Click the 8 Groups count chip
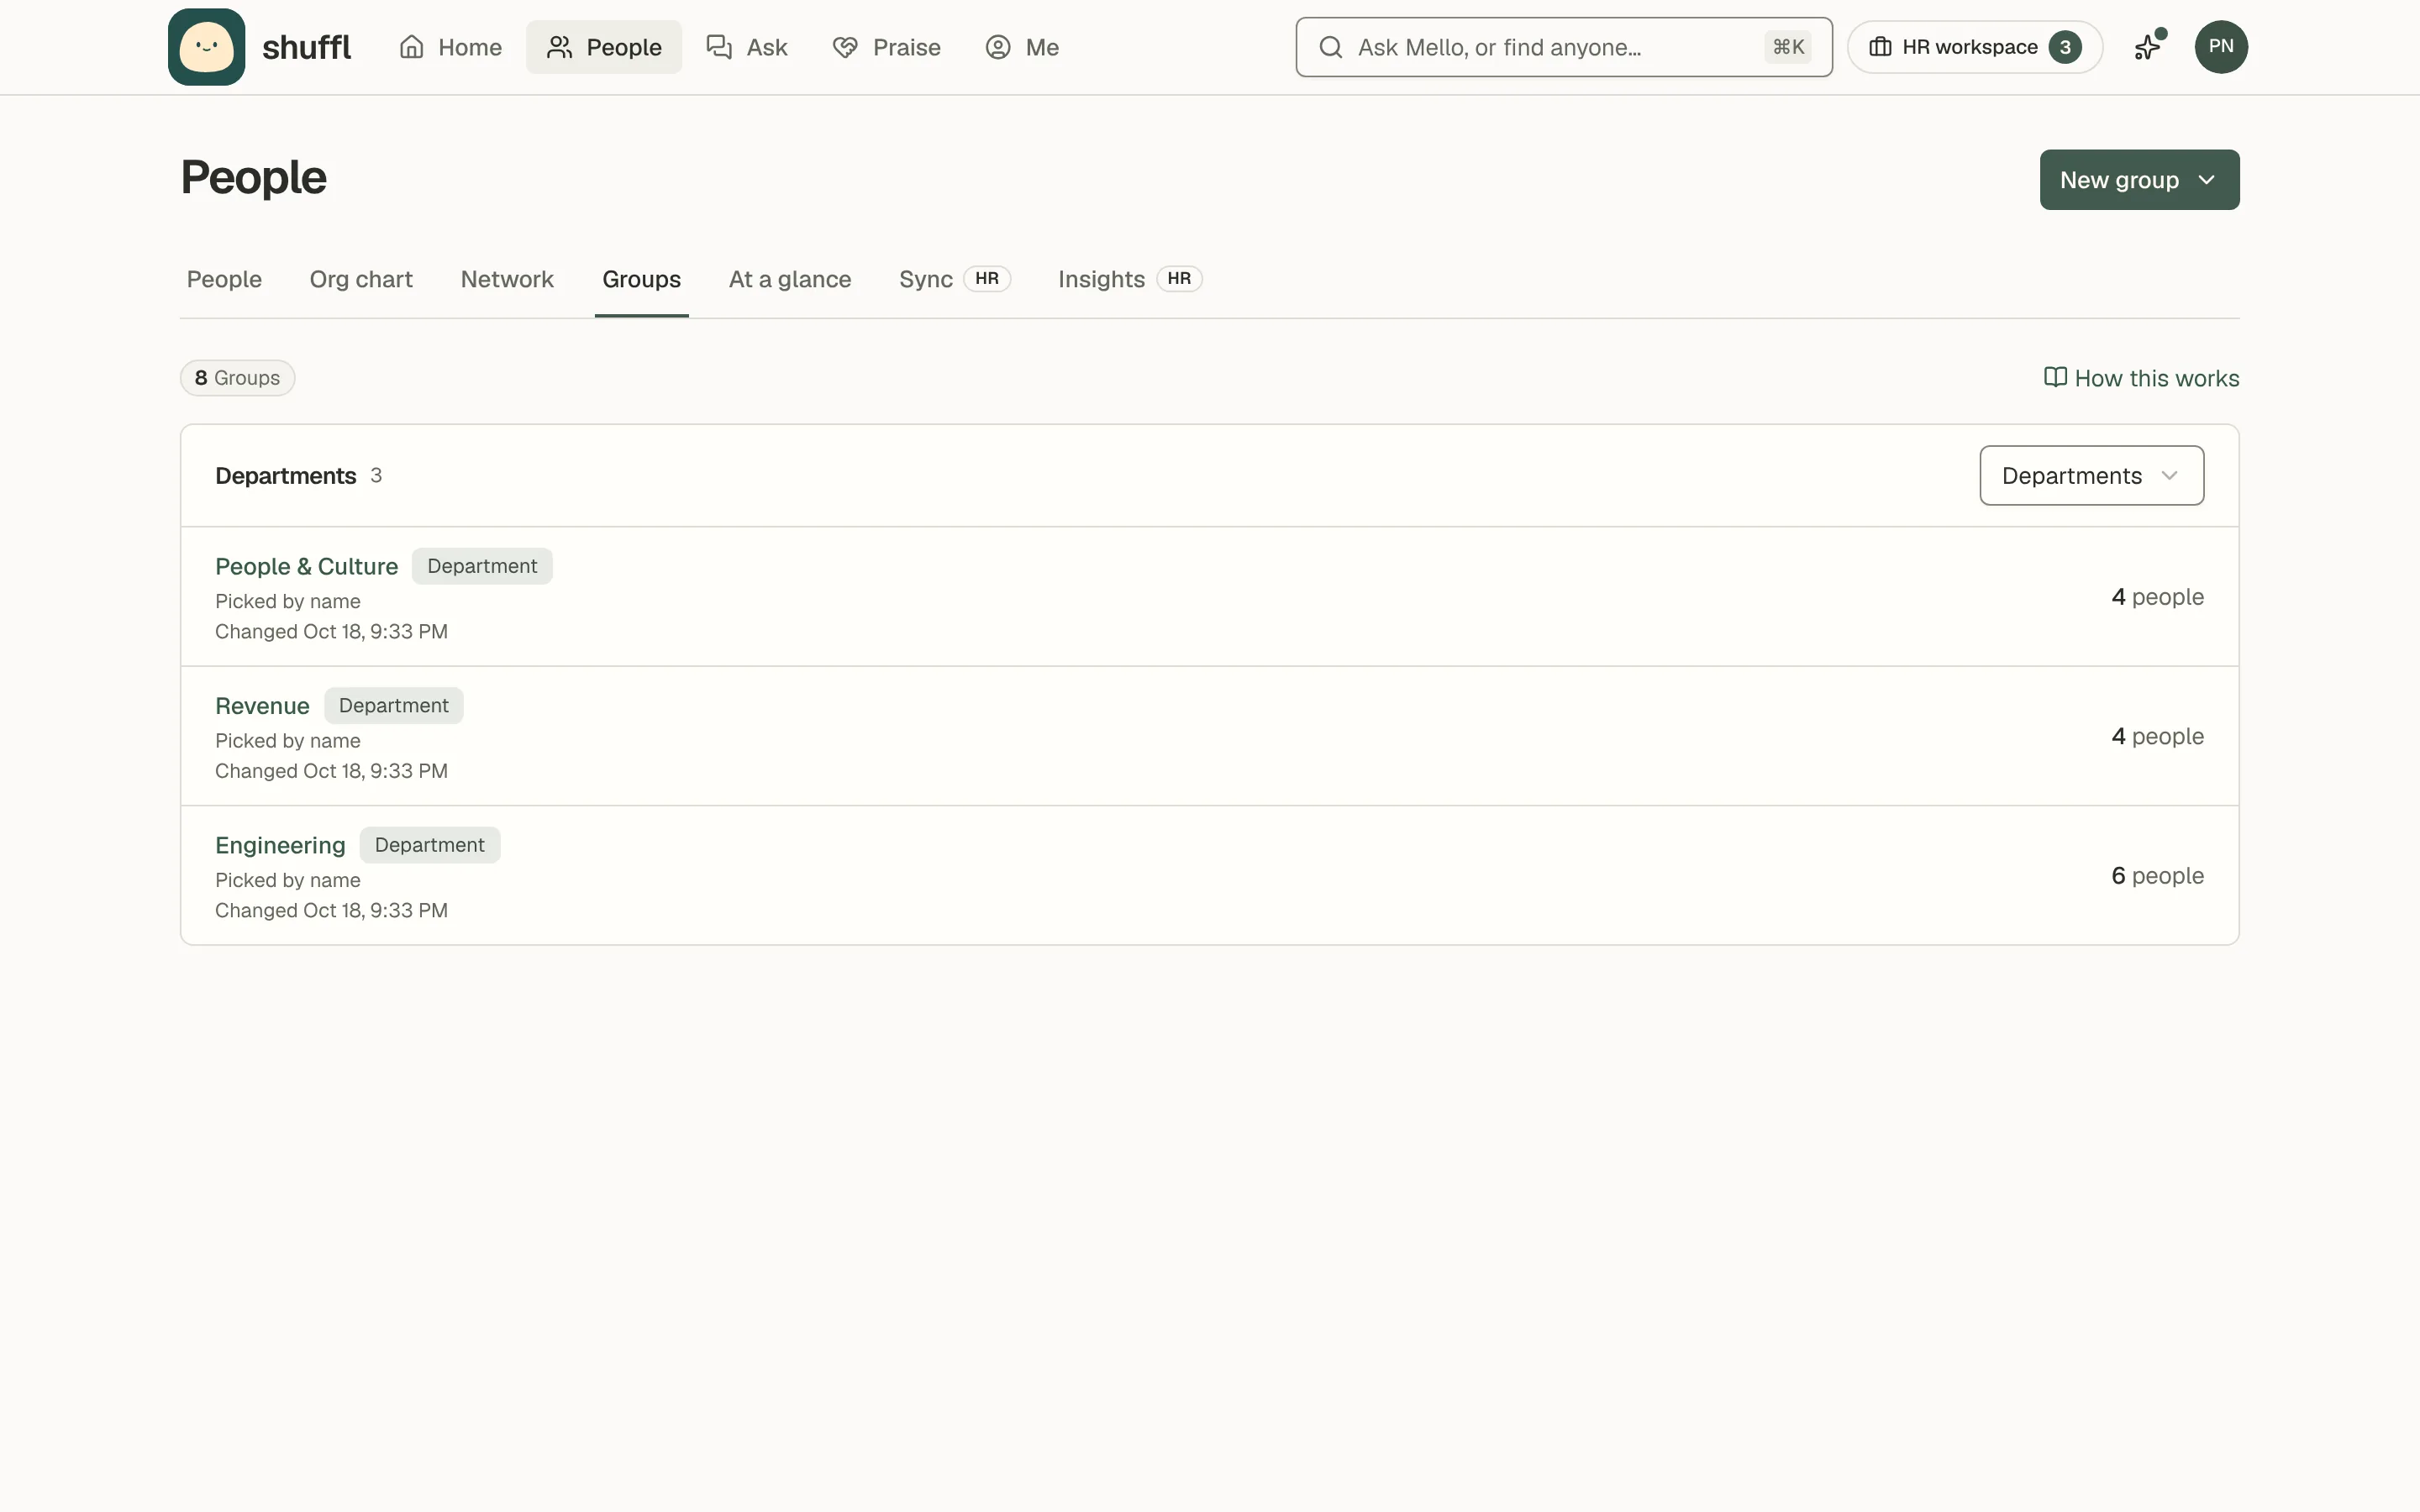The height and width of the screenshot is (1512, 2420). click(237, 378)
